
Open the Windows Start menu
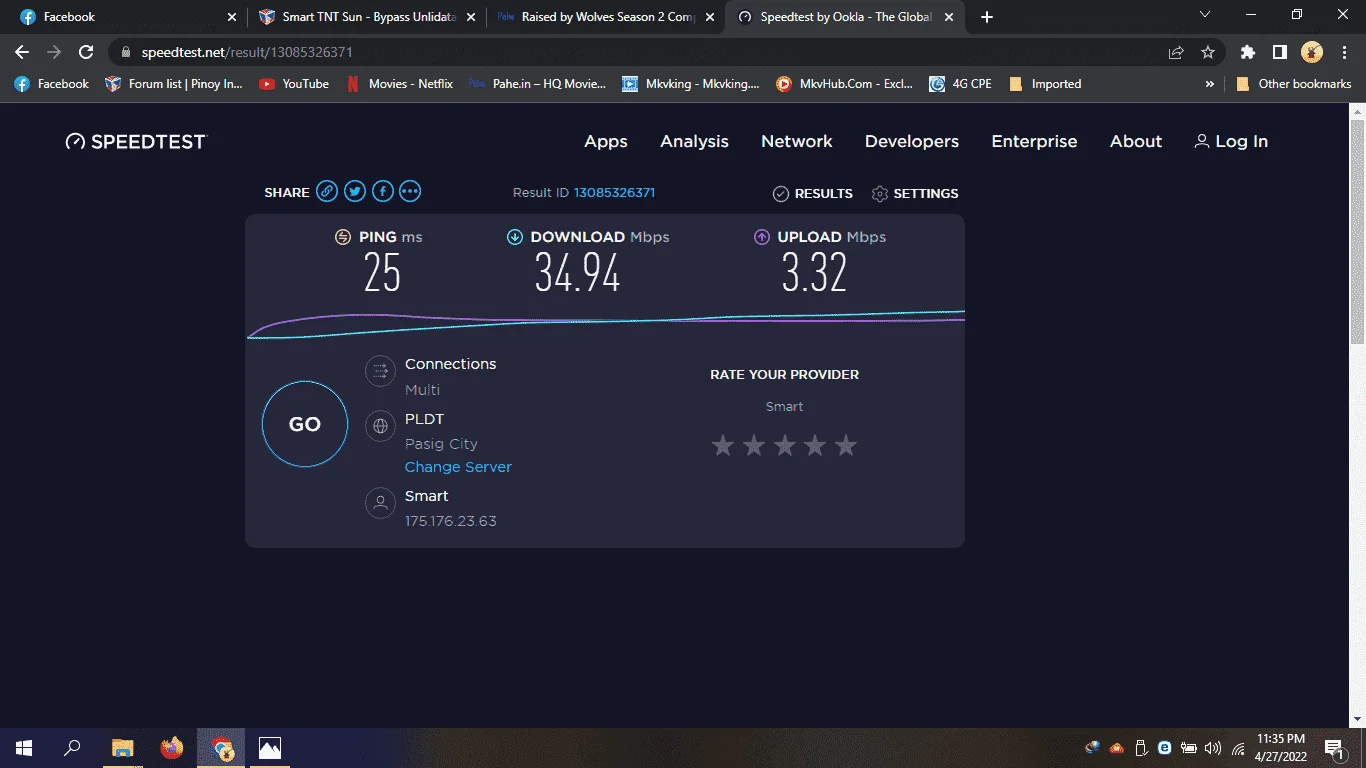pos(23,748)
